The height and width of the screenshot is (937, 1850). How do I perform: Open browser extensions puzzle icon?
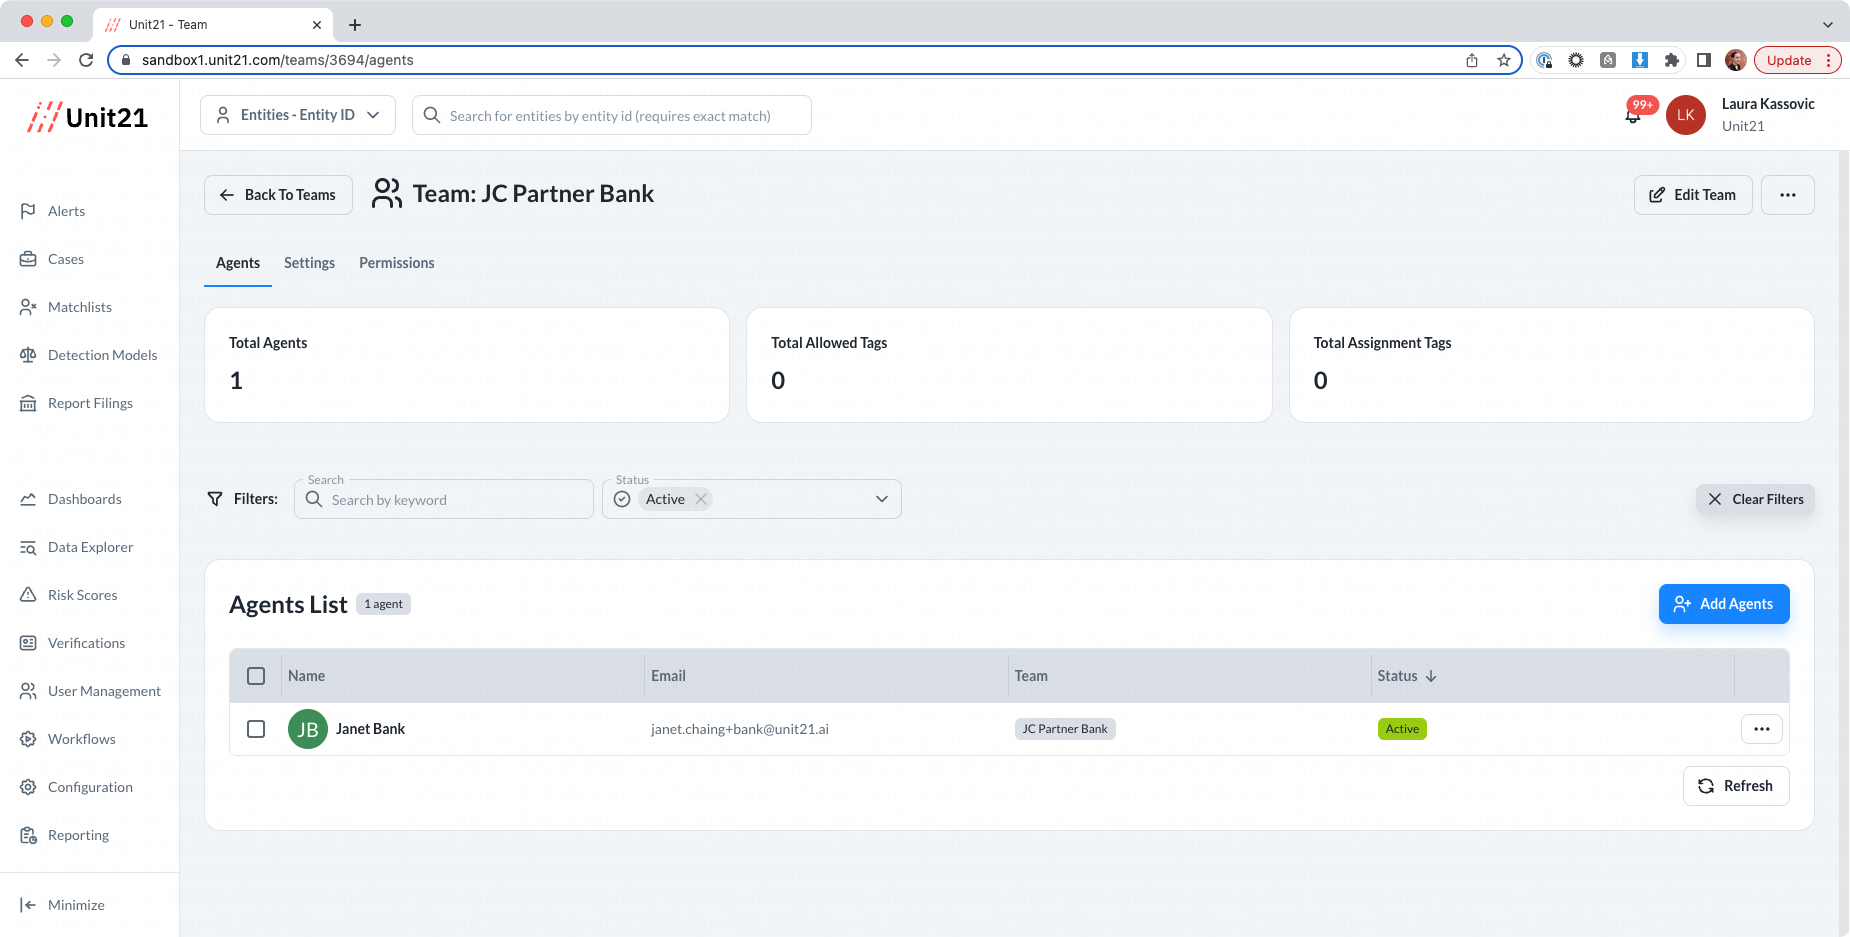(x=1672, y=60)
